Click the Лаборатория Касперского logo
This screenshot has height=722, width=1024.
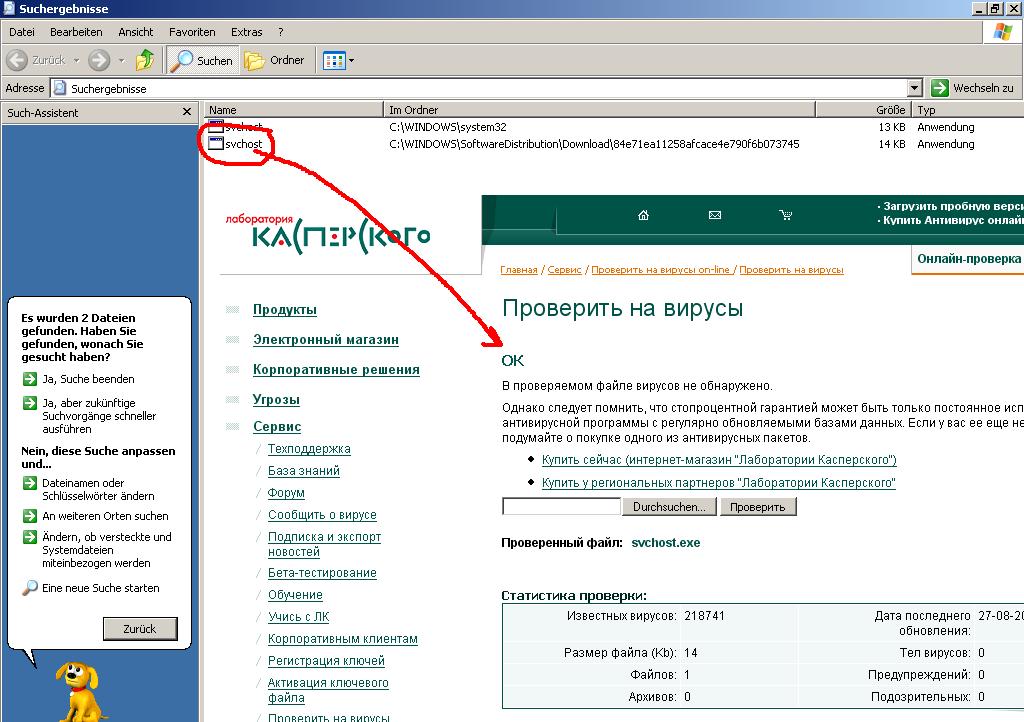[328, 233]
